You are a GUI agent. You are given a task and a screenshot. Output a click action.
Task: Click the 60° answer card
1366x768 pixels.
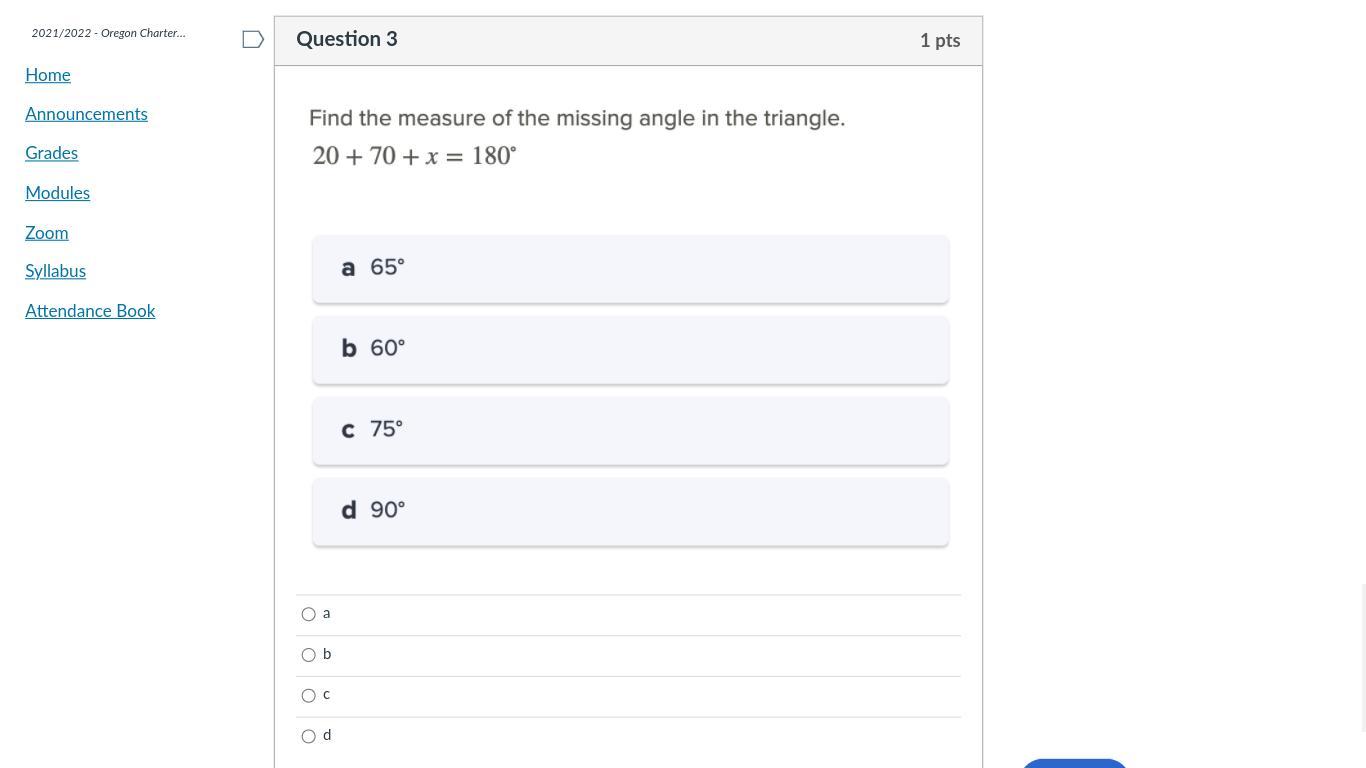(x=630, y=350)
